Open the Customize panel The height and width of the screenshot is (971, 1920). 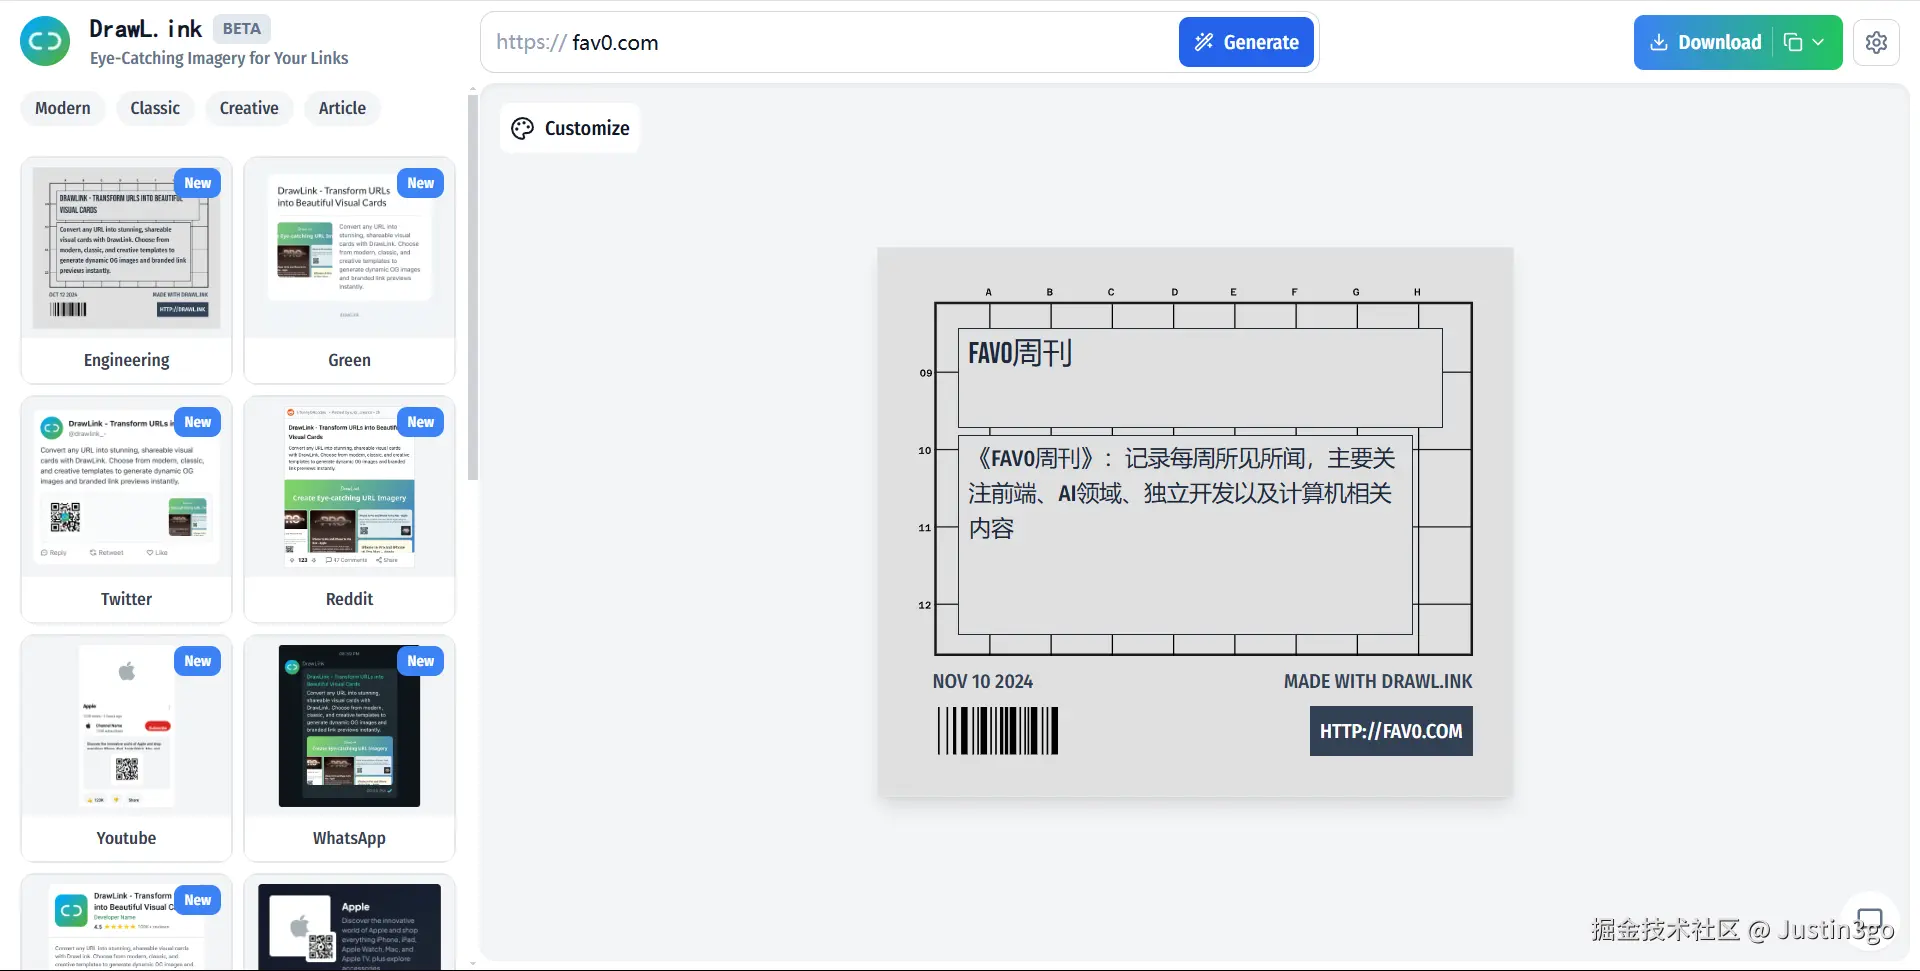point(570,128)
